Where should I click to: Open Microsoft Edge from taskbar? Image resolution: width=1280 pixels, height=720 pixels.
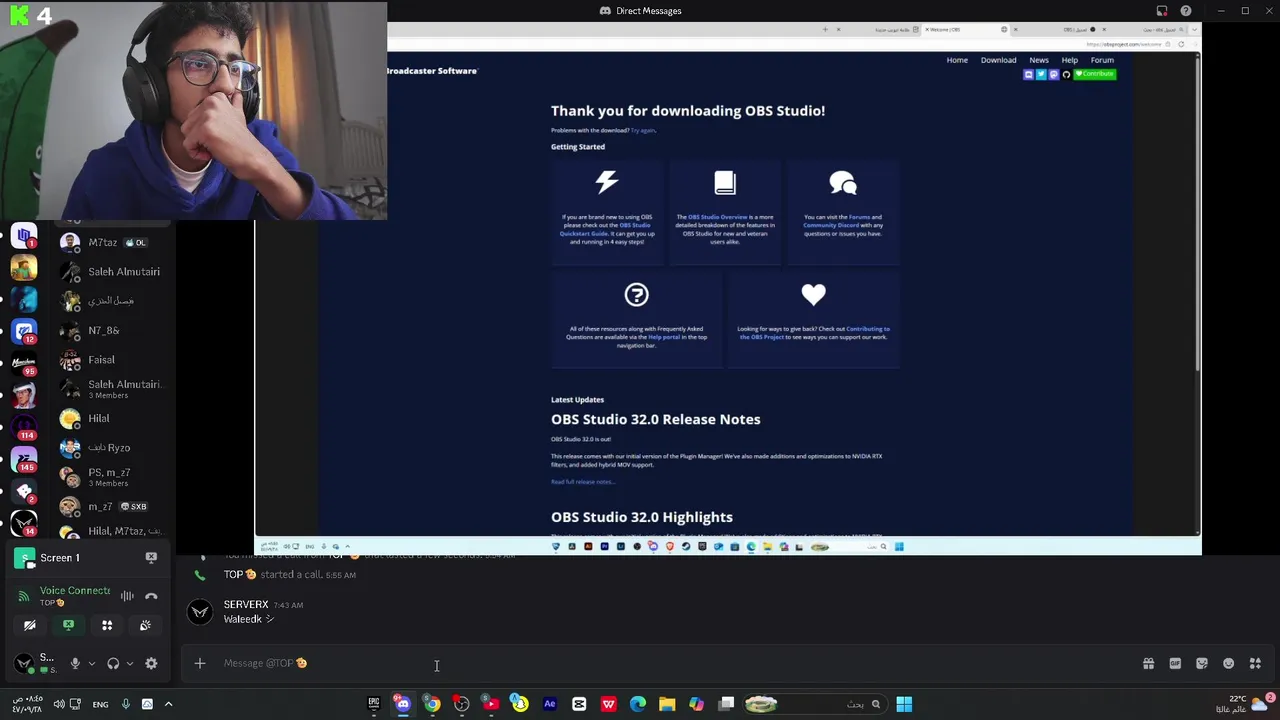tap(637, 704)
